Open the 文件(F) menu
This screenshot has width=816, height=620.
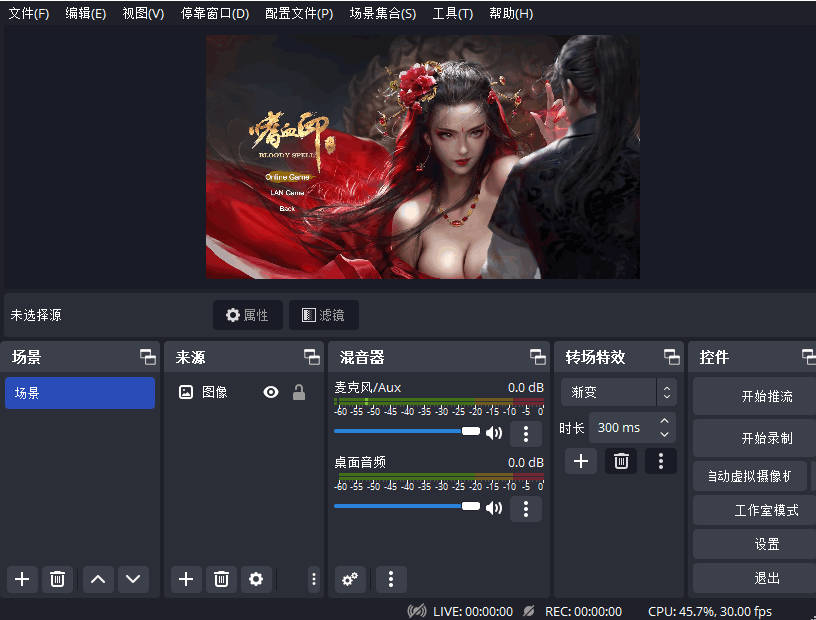click(29, 14)
